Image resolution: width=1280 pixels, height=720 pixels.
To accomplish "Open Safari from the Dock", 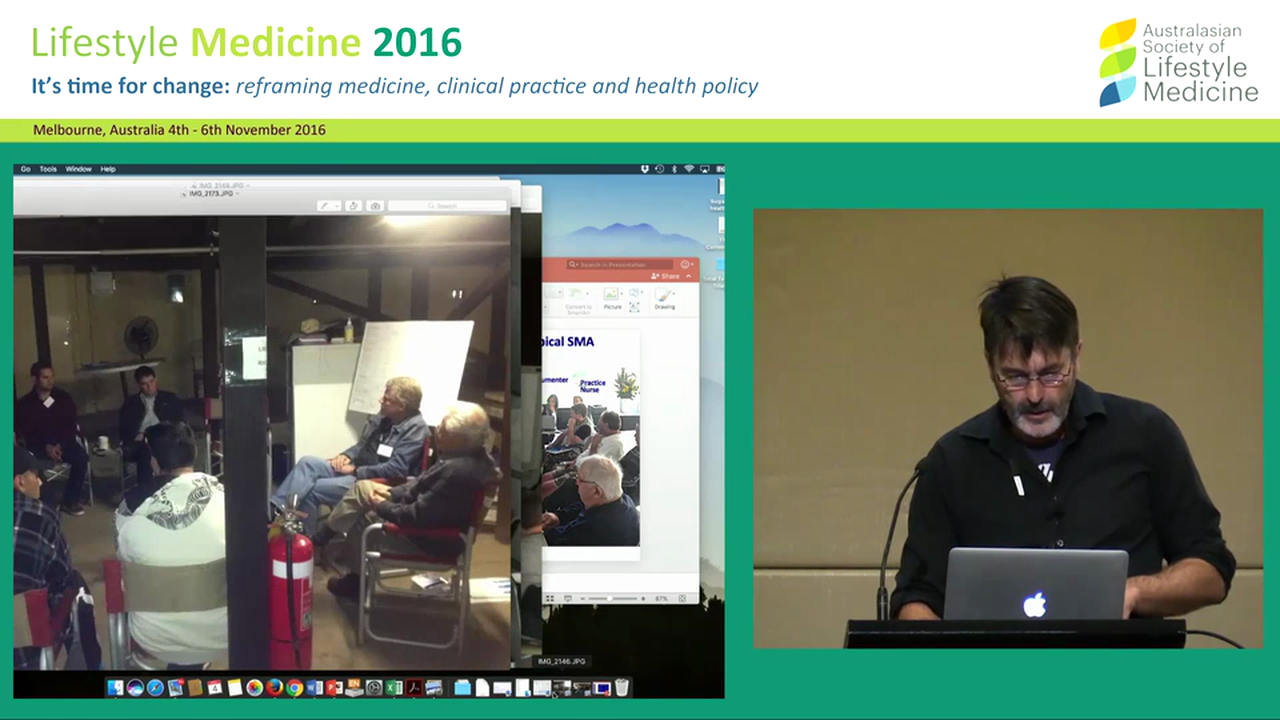I will [x=155, y=688].
